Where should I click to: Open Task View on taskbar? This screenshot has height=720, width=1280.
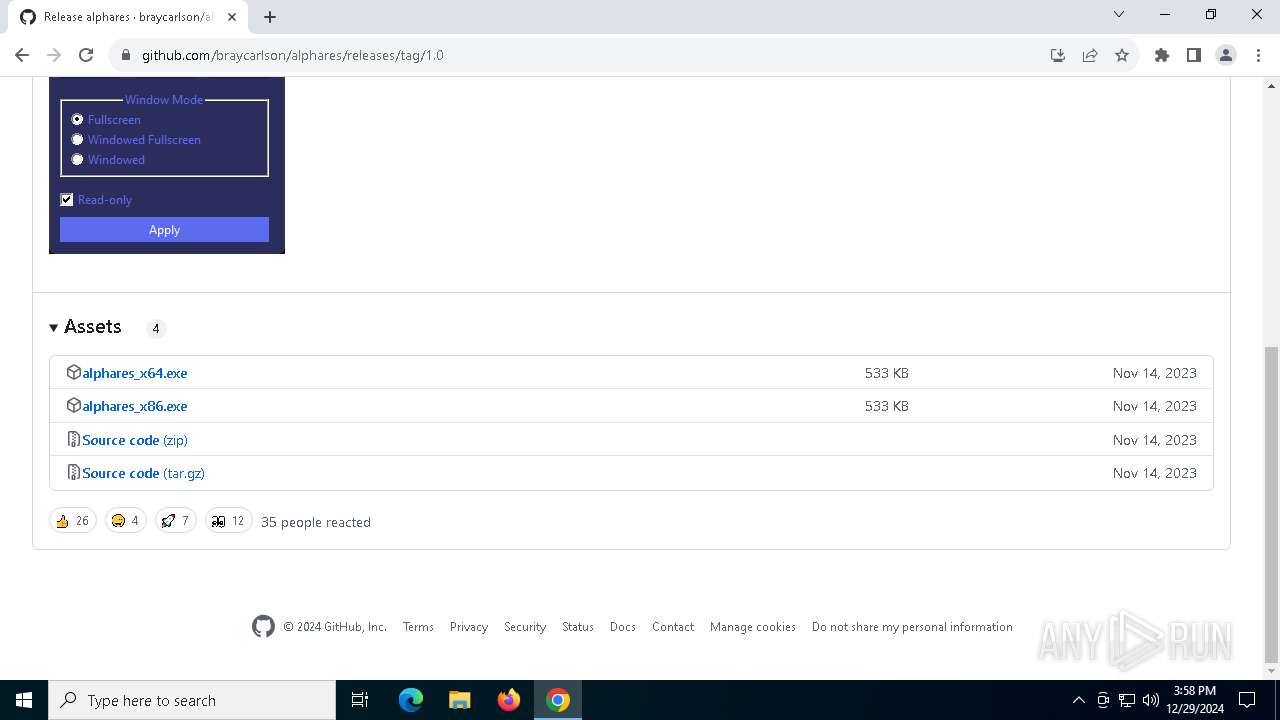360,700
